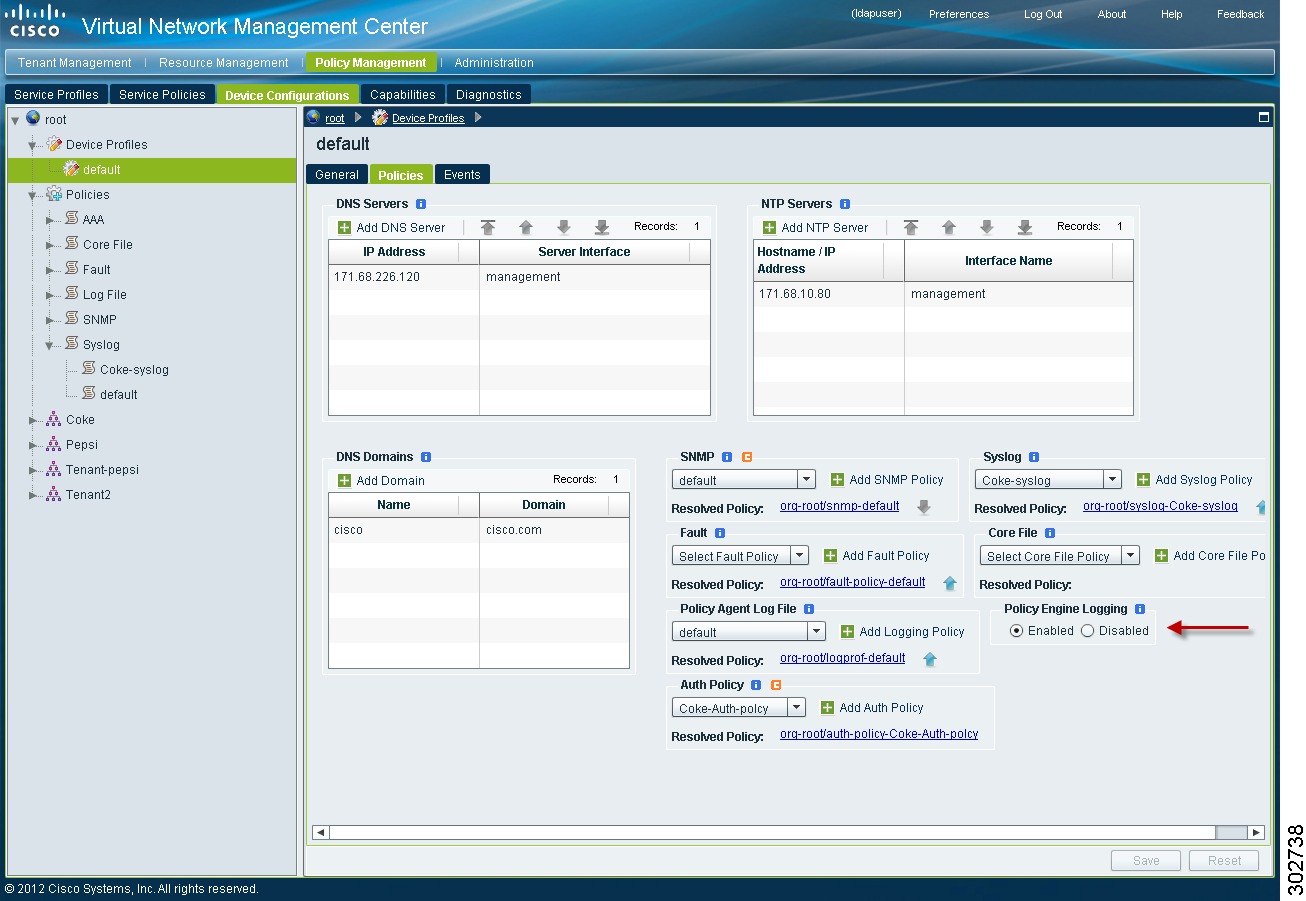Viewport: 1306px width, 901px height.
Task: Switch to the Events tab
Action: coord(462,175)
